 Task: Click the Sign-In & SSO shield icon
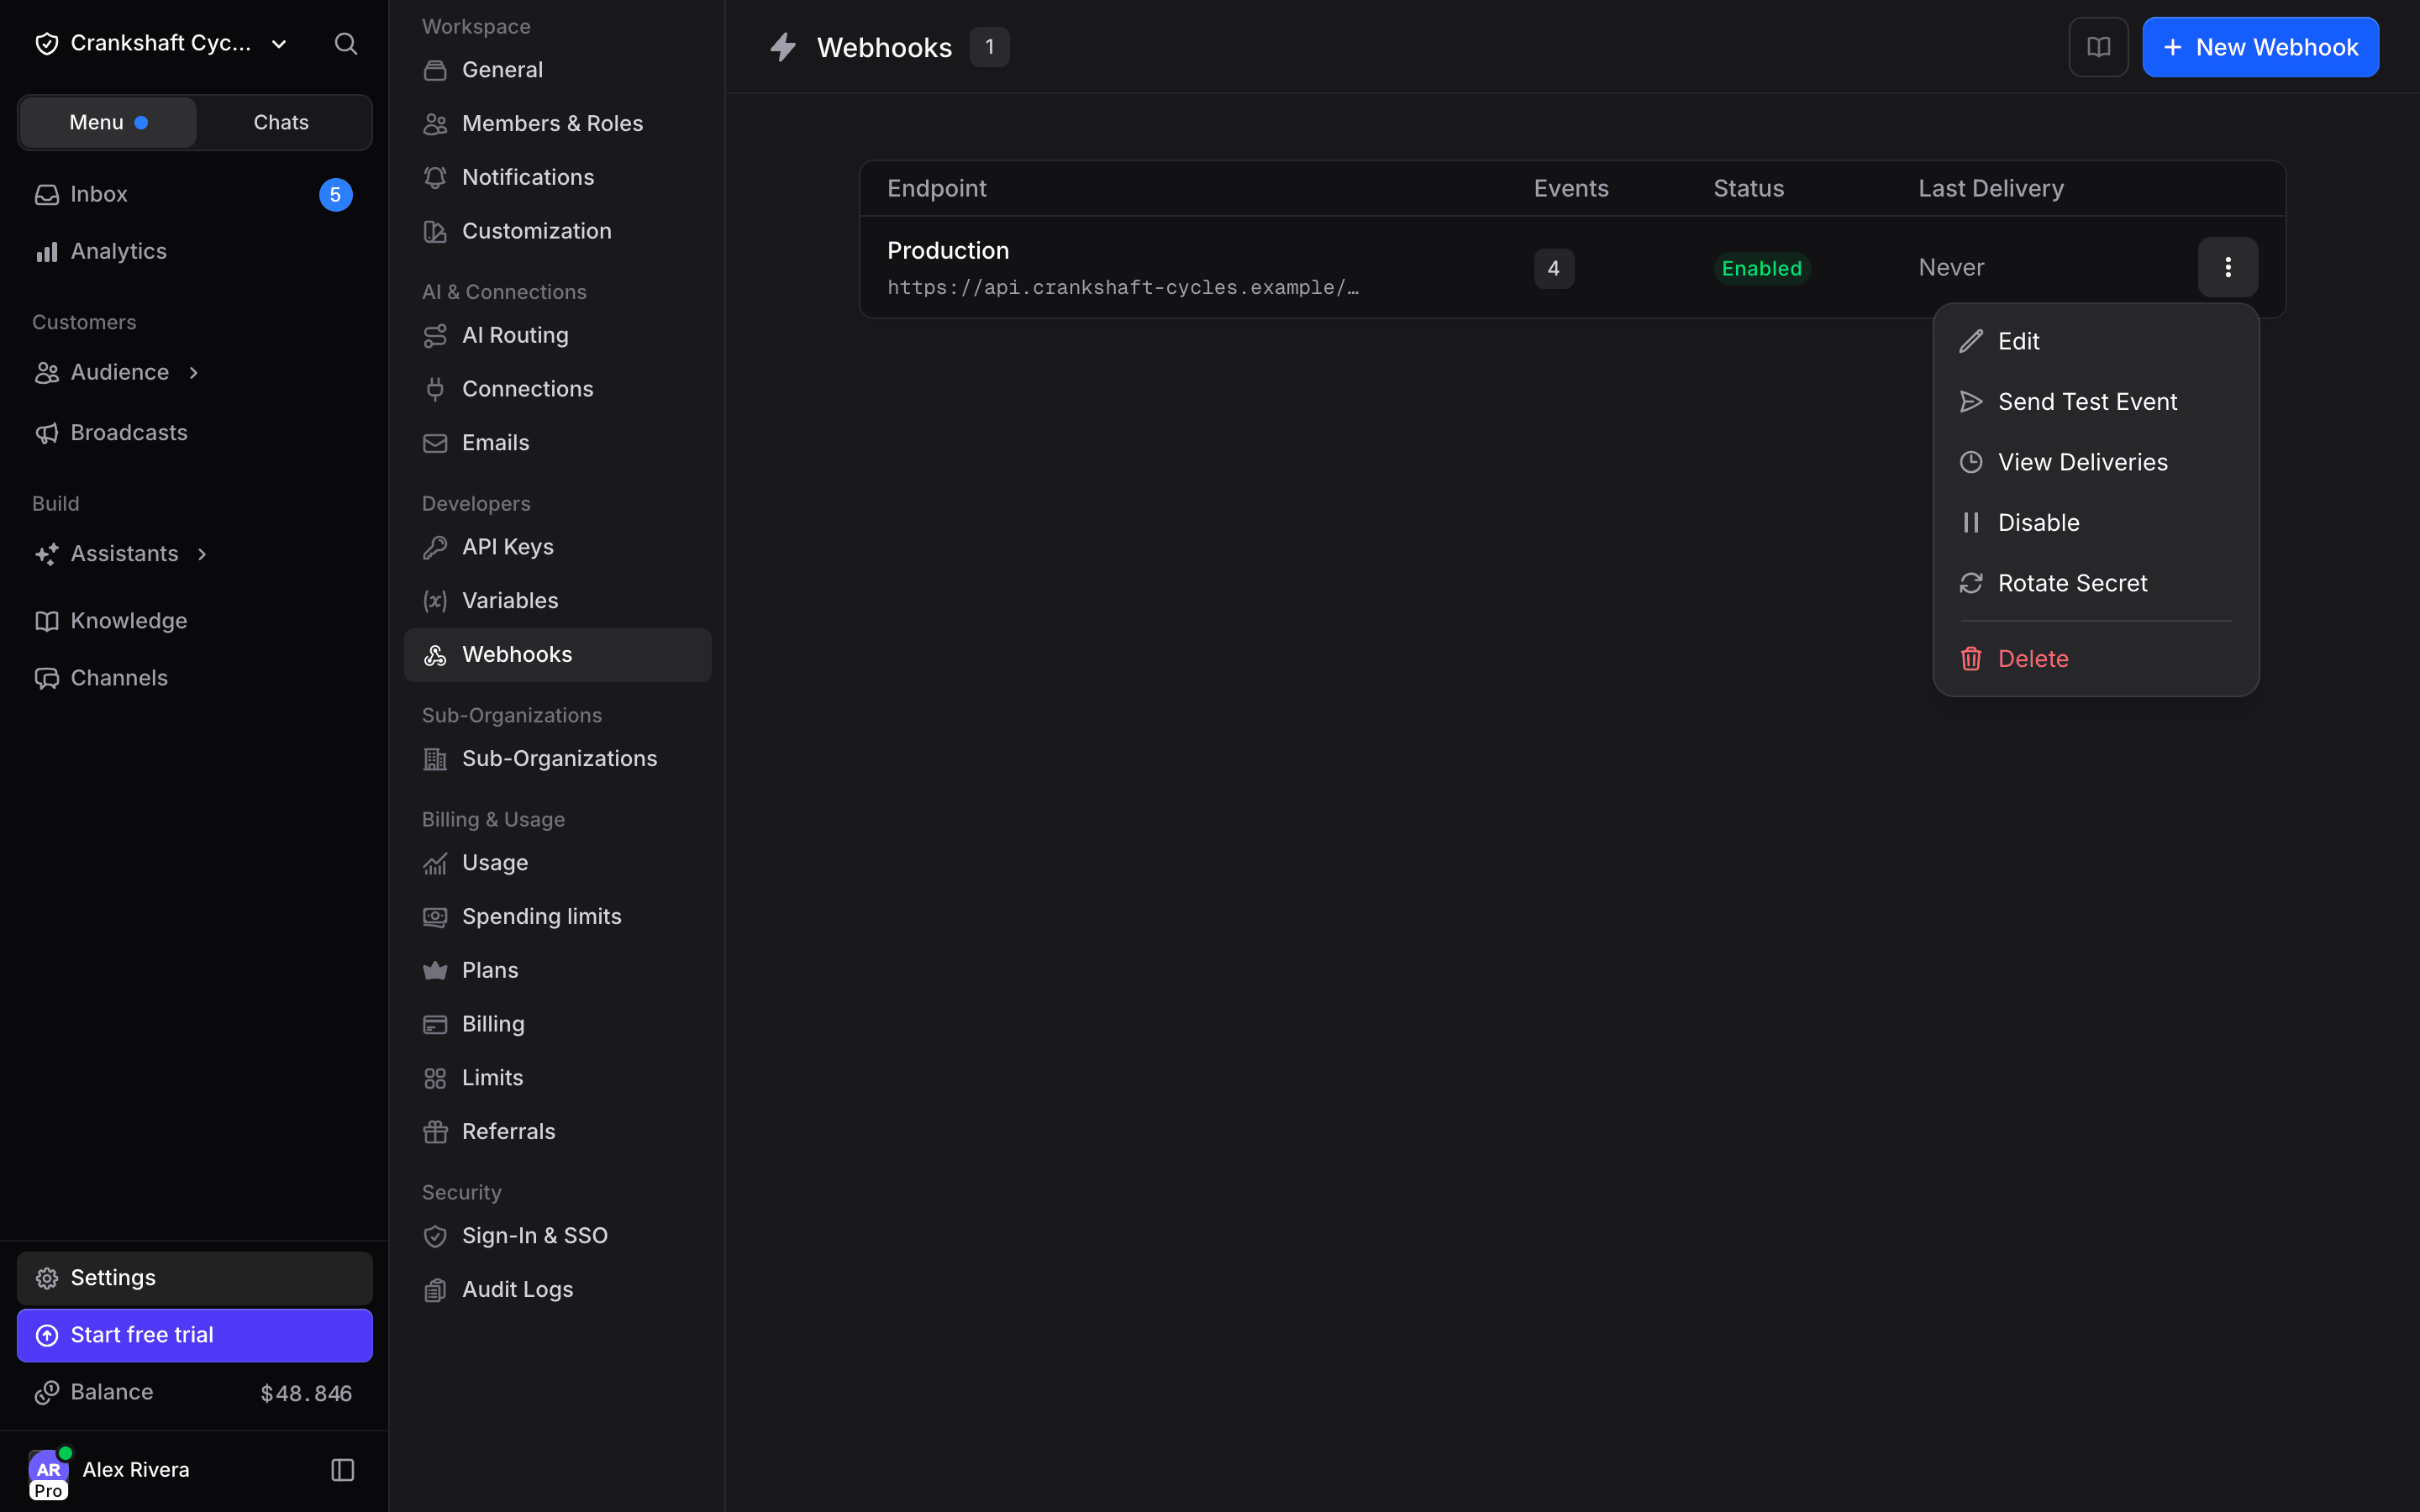point(435,1236)
